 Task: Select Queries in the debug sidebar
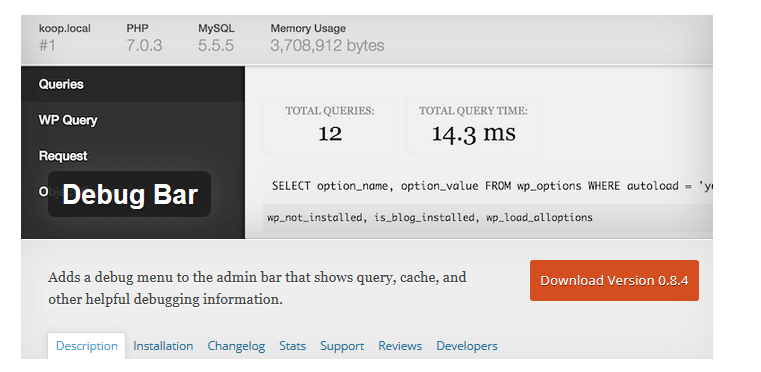pyautogui.click(x=133, y=84)
